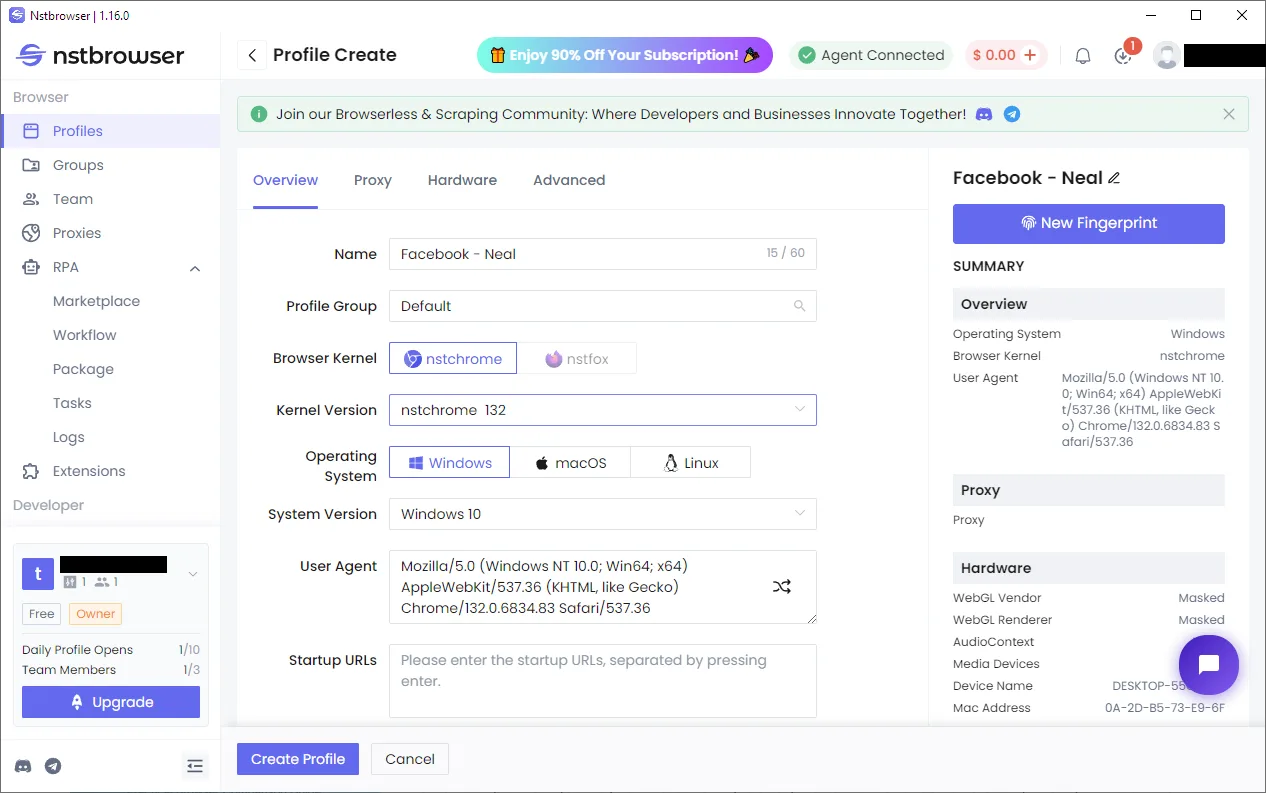Click the 90% Off subscription banner
This screenshot has height=793, width=1266.
coord(625,55)
